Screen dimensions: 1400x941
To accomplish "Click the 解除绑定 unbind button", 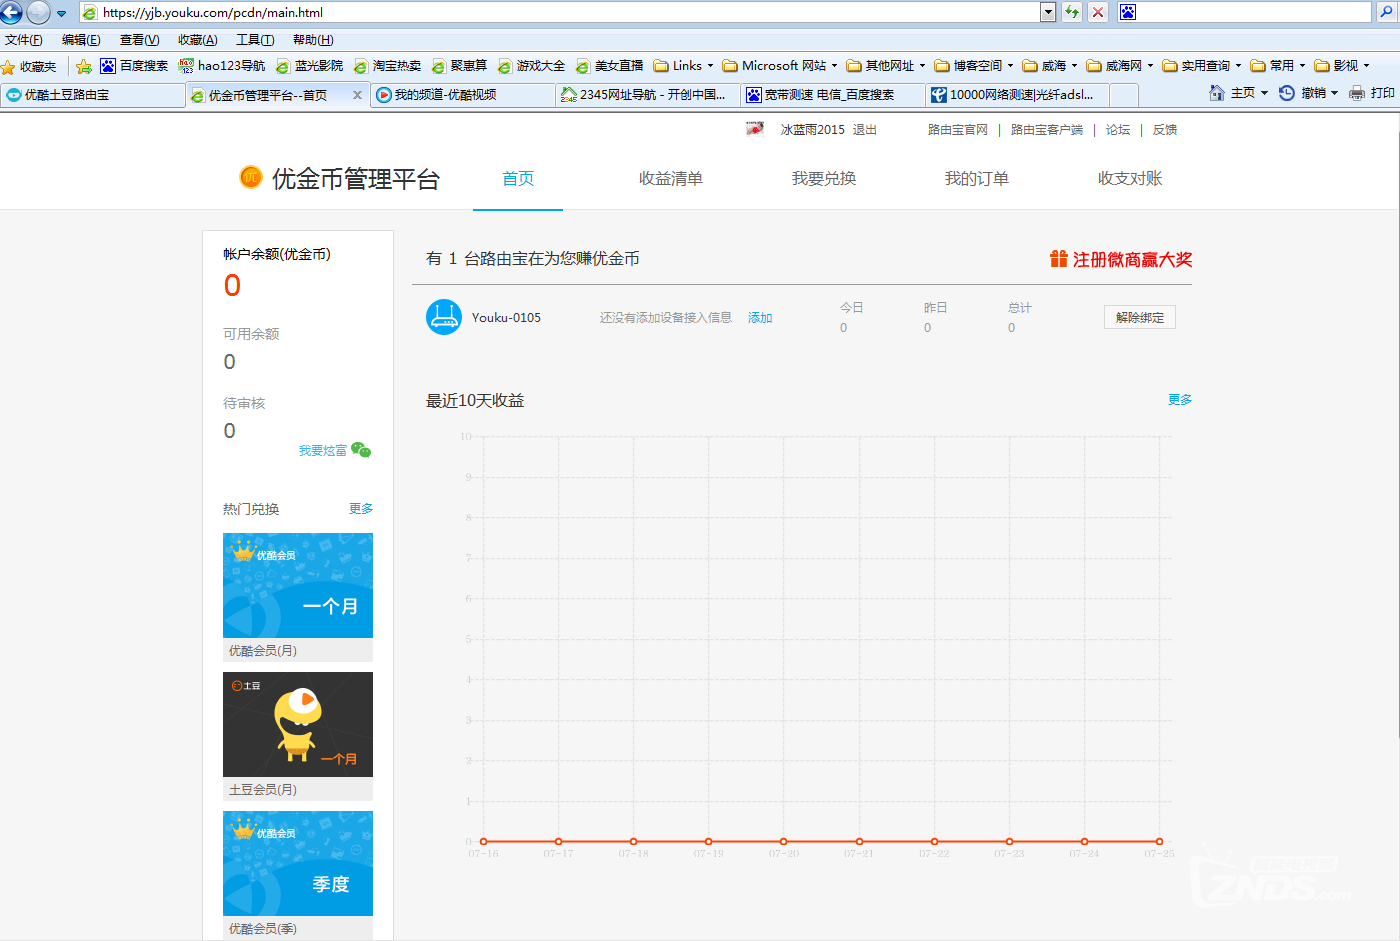I will tap(1140, 317).
